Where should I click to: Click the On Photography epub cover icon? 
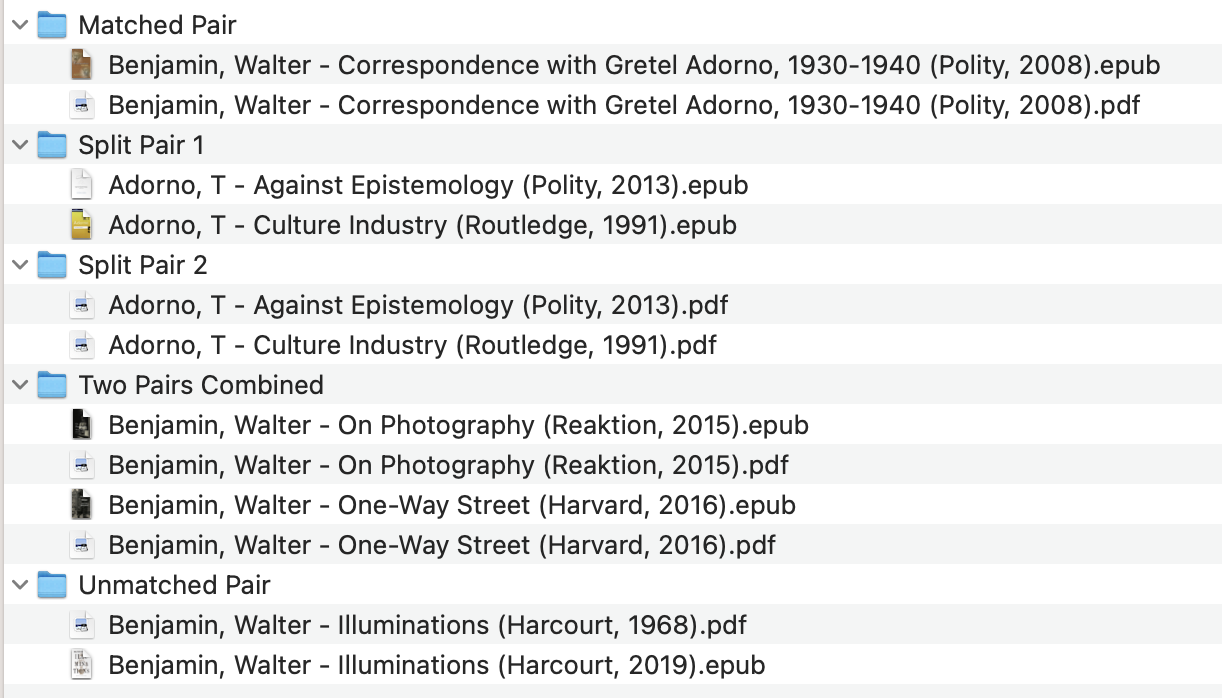point(82,425)
